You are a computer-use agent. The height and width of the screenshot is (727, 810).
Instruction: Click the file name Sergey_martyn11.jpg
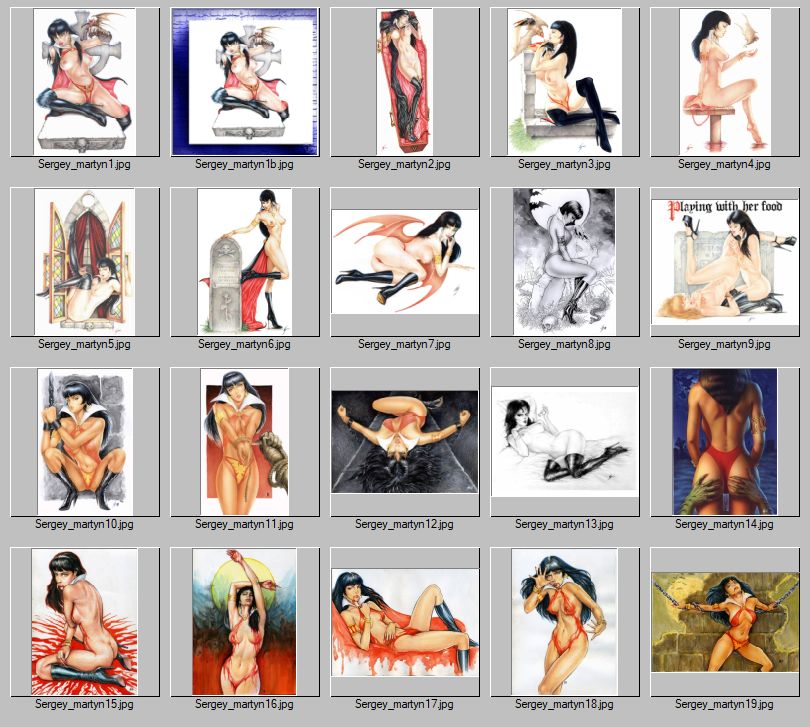pos(244,524)
